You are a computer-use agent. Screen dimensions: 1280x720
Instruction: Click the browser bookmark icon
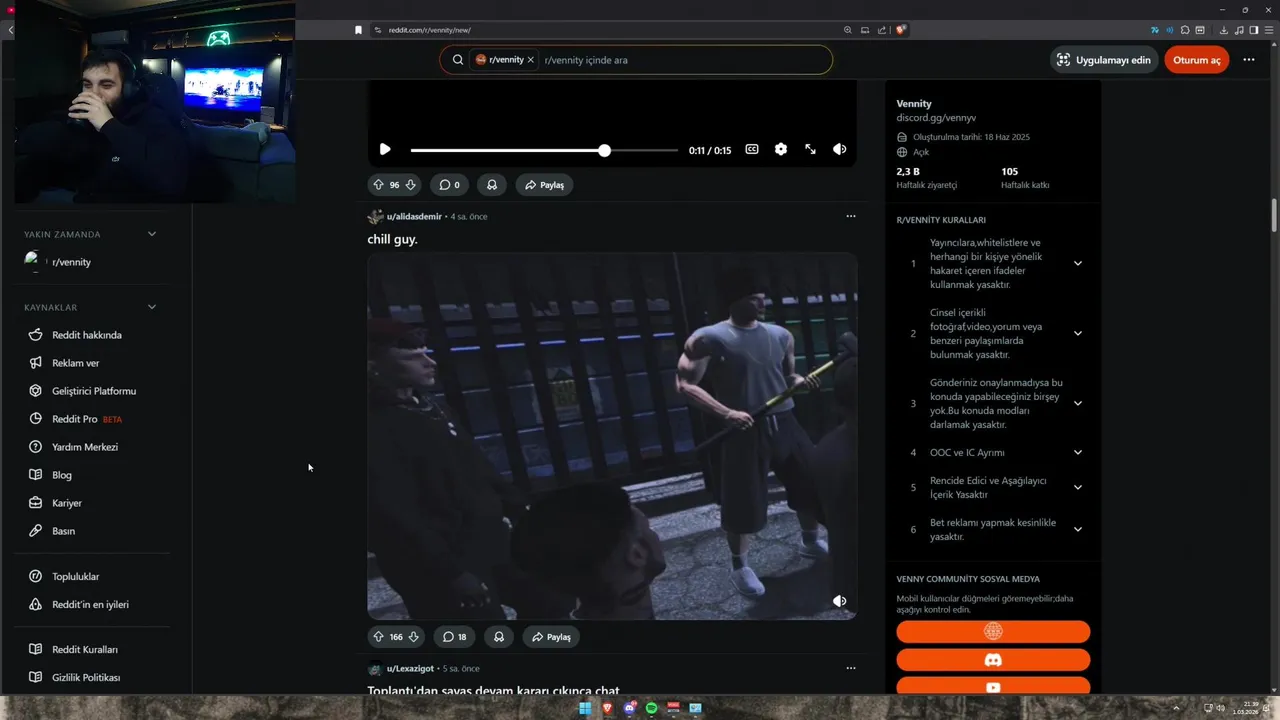(x=359, y=30)
